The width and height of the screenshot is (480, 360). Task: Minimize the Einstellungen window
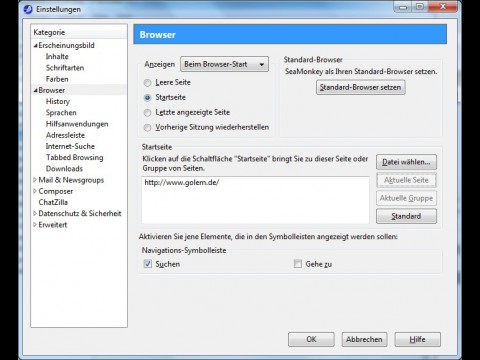point(403,7)
